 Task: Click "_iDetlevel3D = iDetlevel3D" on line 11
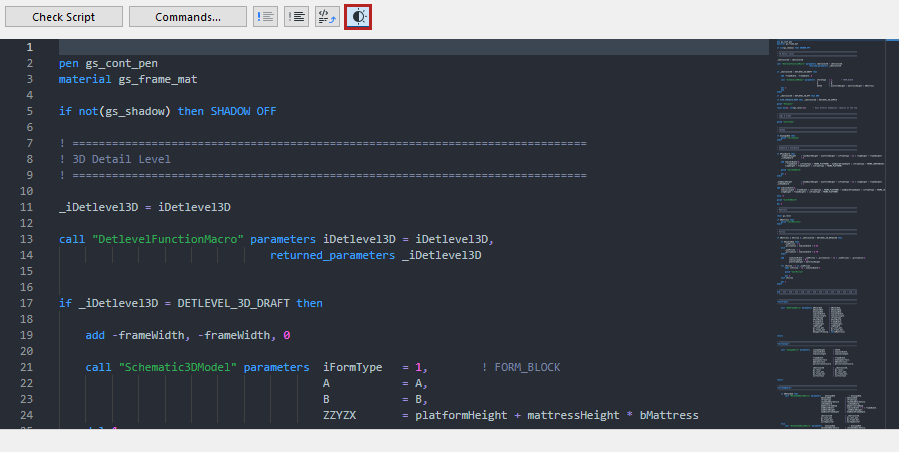tap(144, 207)
